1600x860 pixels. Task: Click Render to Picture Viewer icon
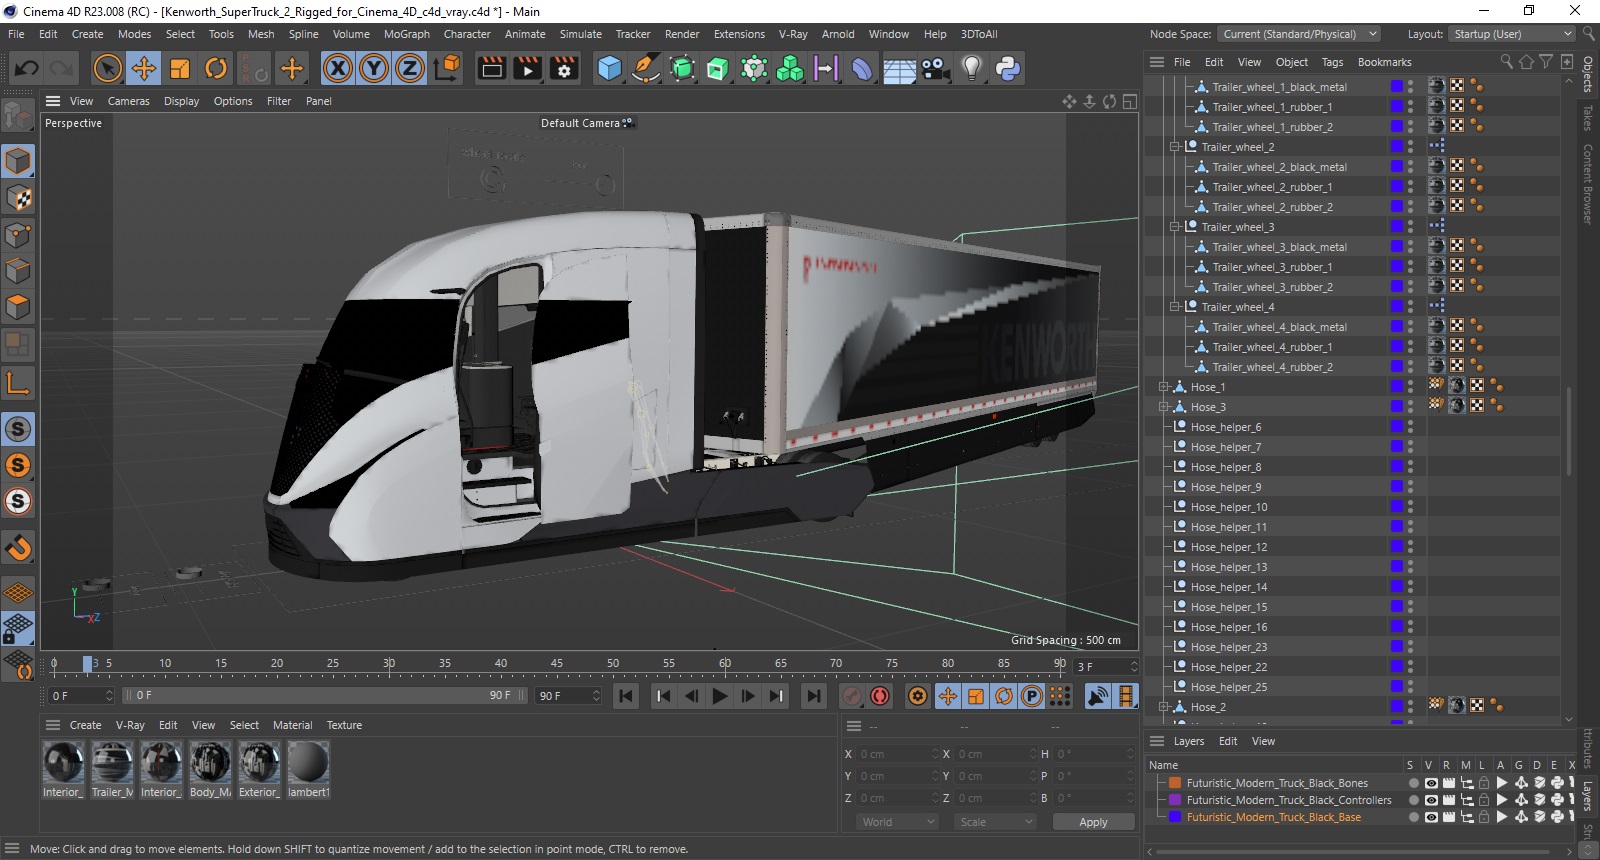527,68
